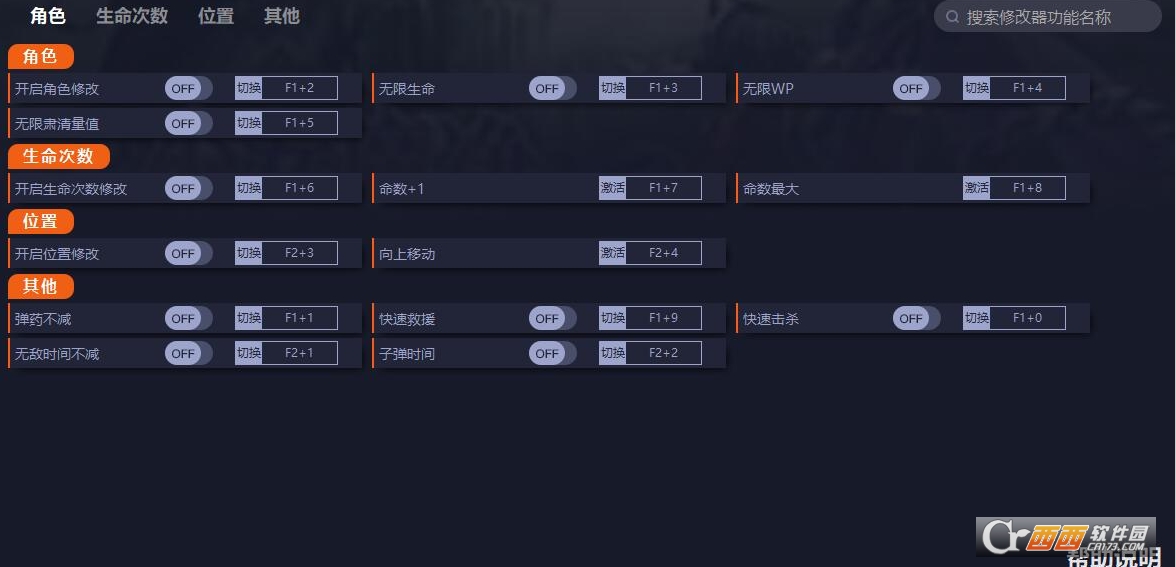This screenshot has width=1176, height=567.
Task: Switch to the 位置 tab
Action: (216, 16)
